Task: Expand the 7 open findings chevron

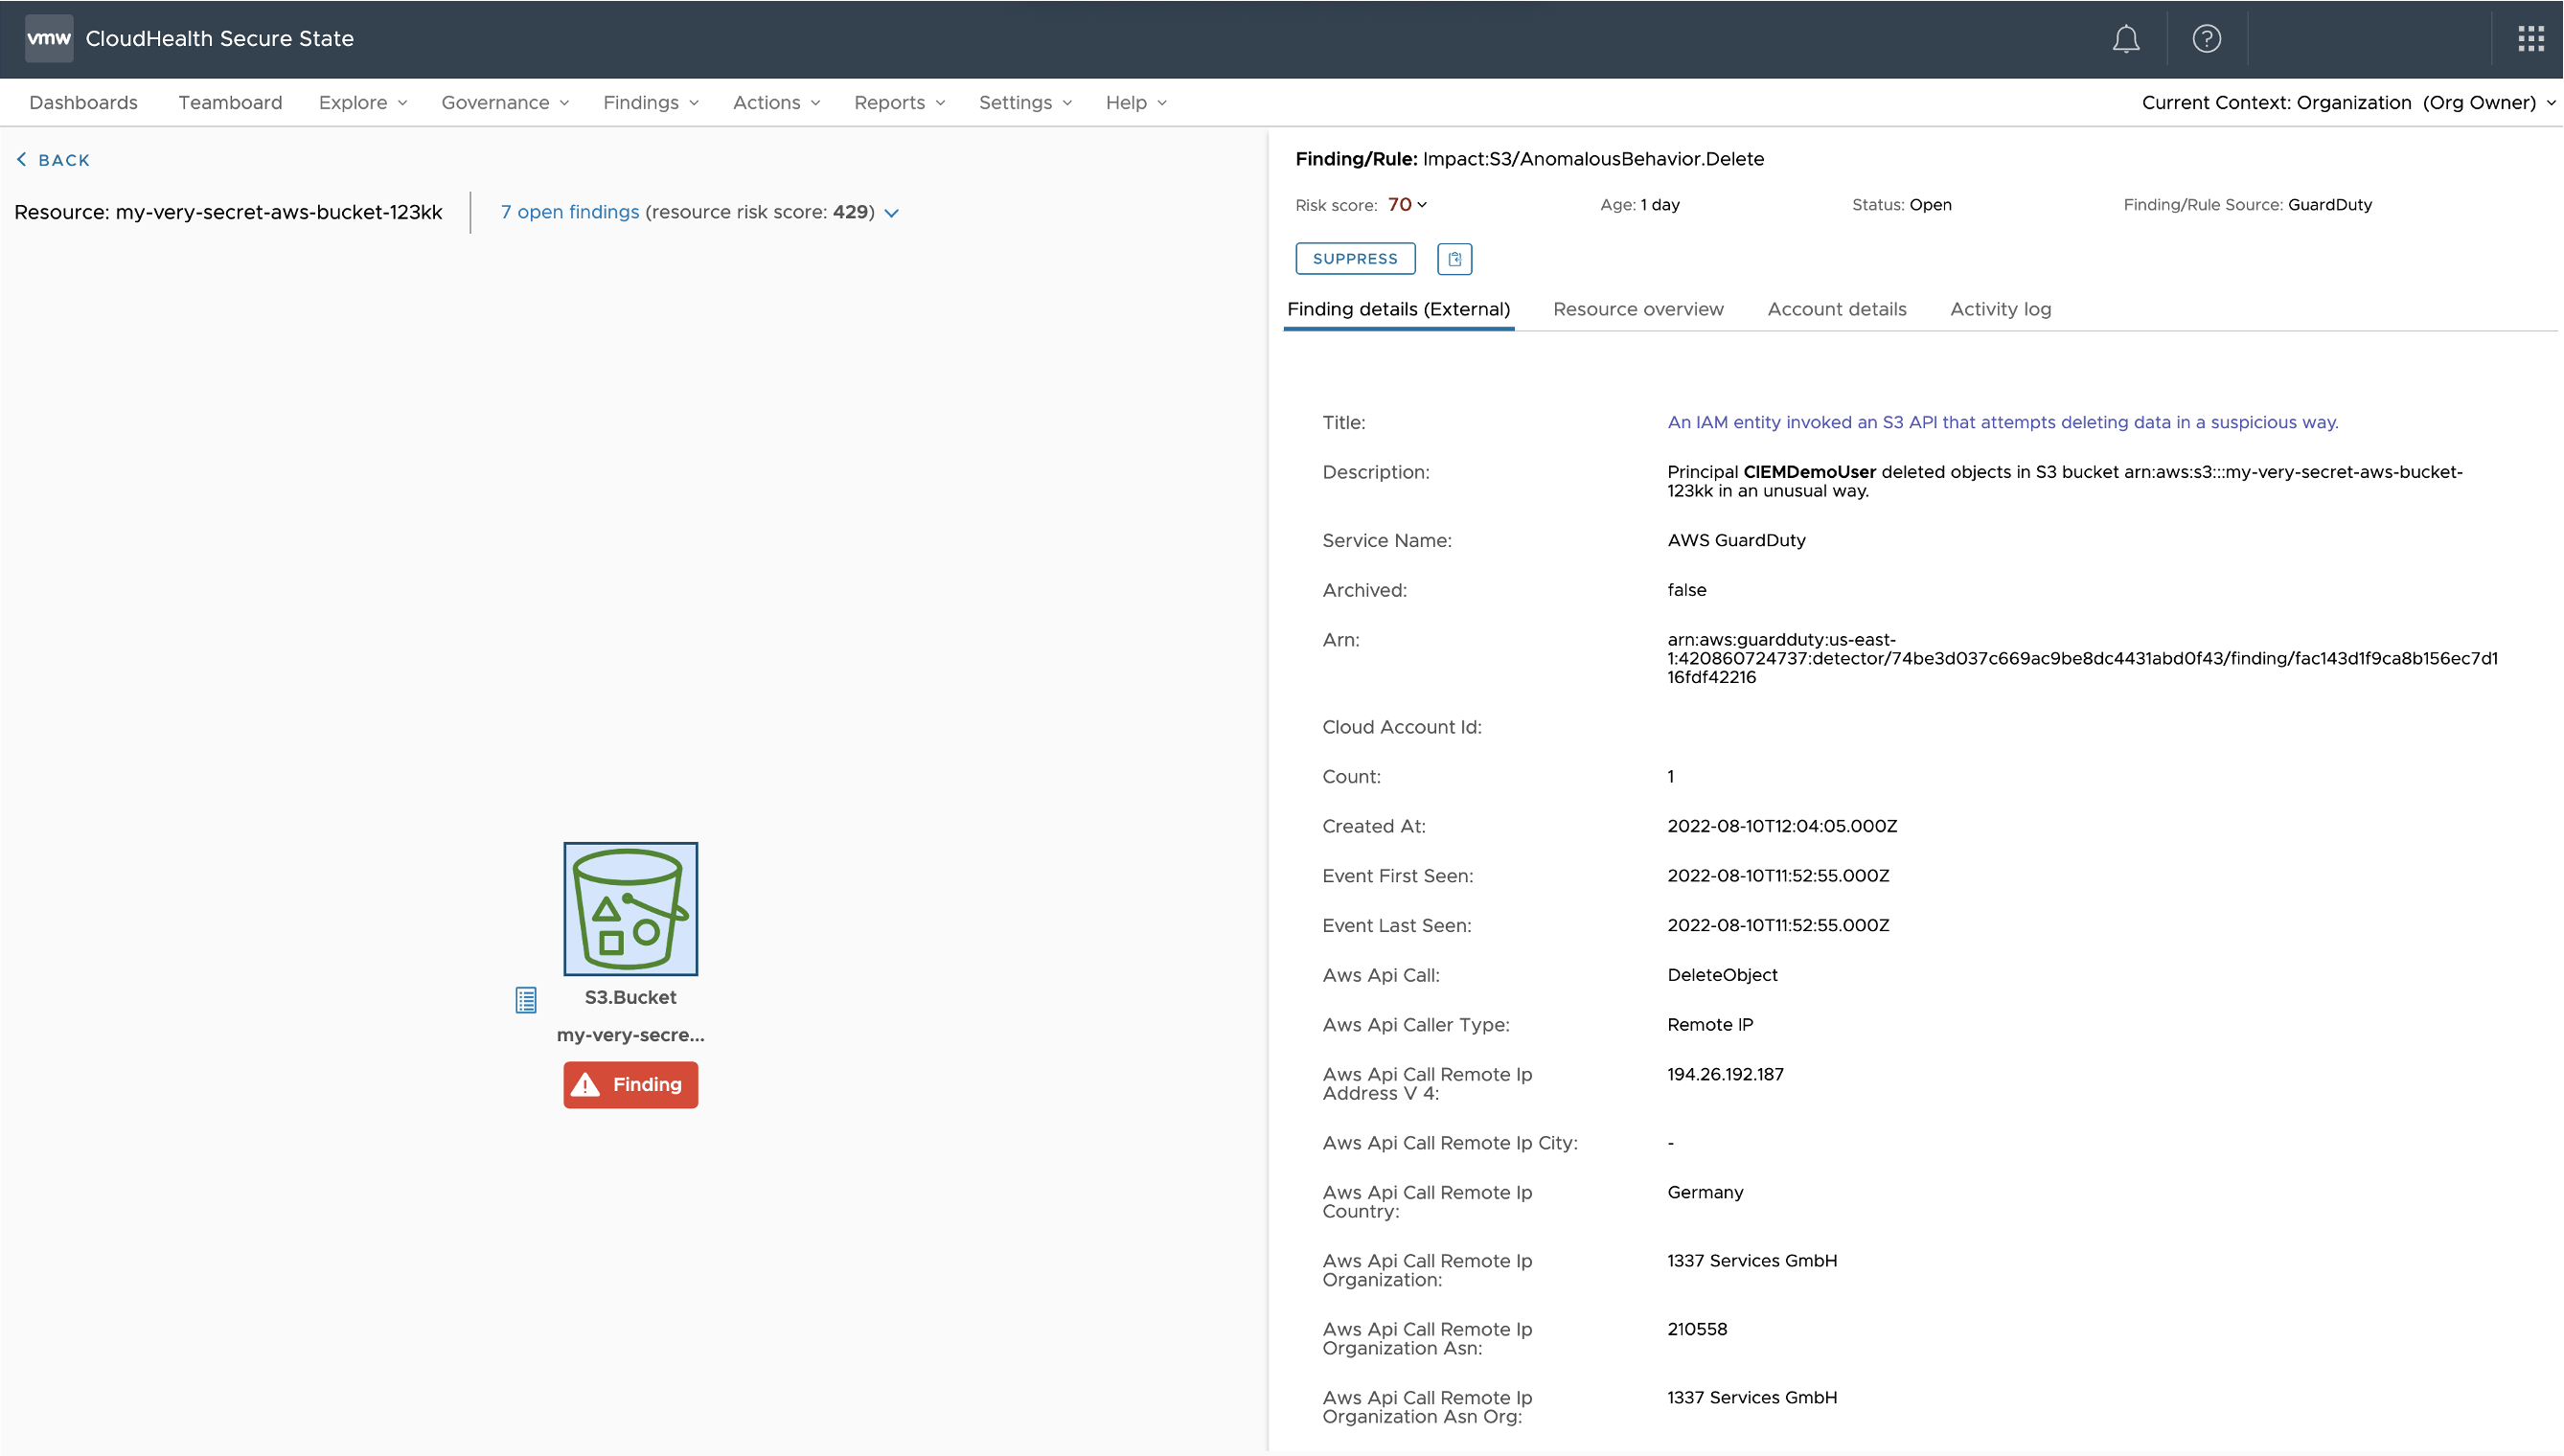Action: tap(892, 213)
